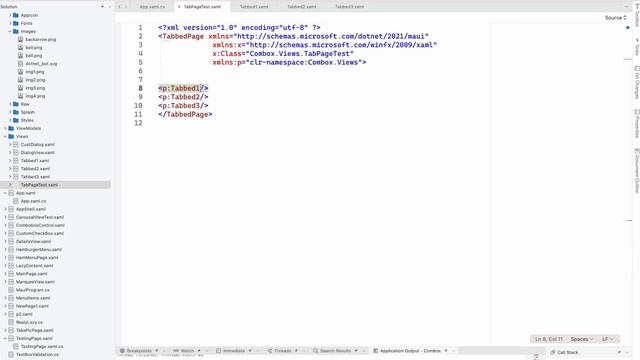Open the Document Outline side panel
The image size is (640, 360).
(x=637, y=171)
